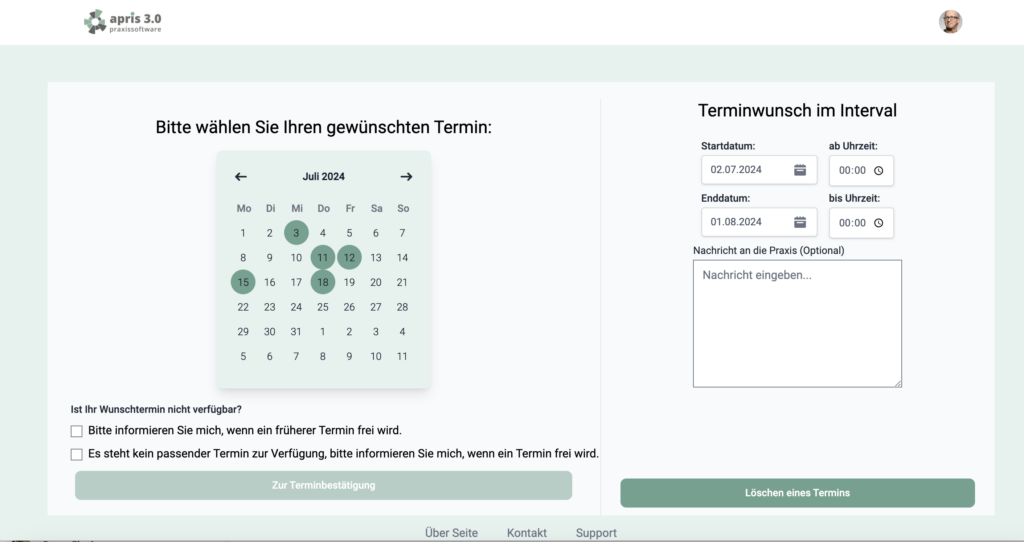1024x542 pixels.
Task: Click the Startdatum date field
Action: tap(759, 170)
